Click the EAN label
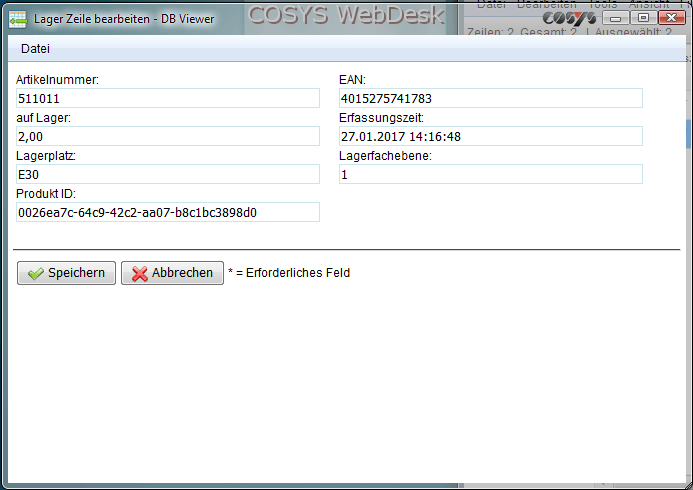The width and height of the screenshot is (693, 490). tap(352, 80)
